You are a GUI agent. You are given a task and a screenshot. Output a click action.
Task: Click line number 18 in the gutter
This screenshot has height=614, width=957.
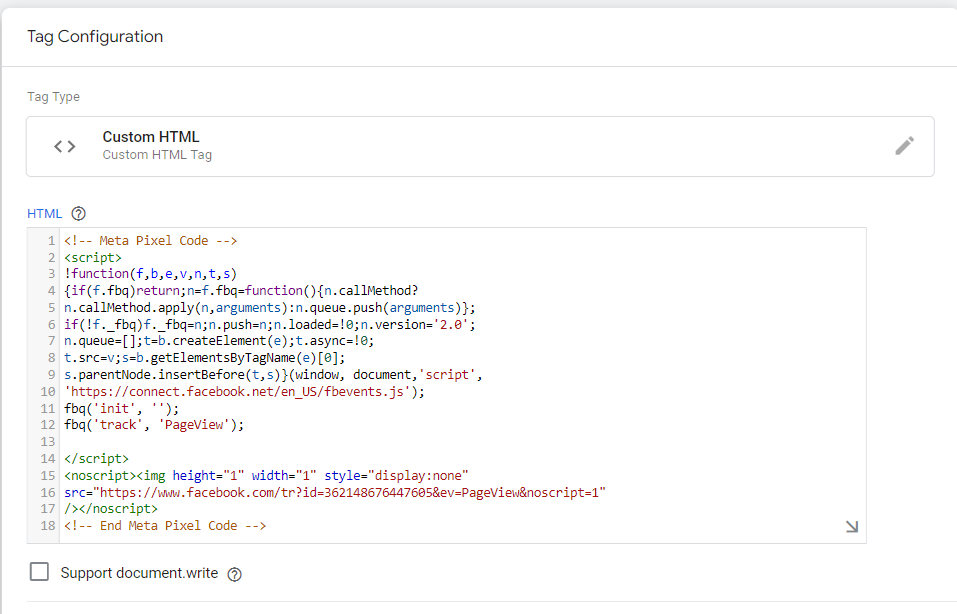pyautogui.click(x=48, y=526)
